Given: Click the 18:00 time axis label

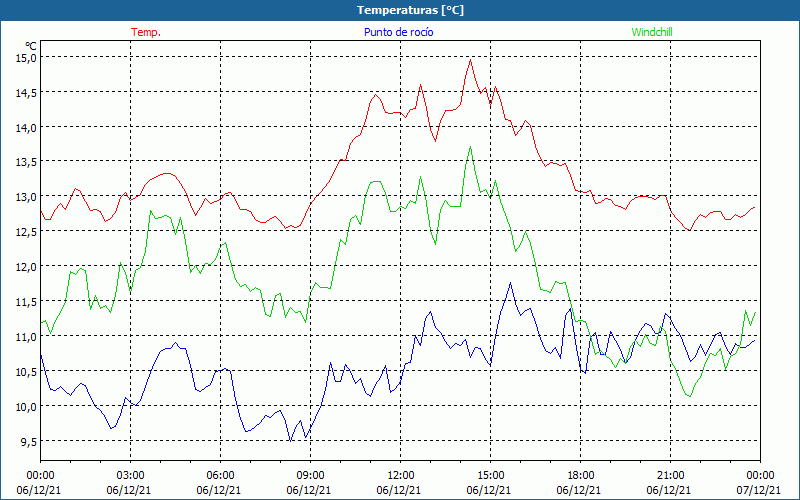Looking at the screenshot, I should [x=581, y=476].
